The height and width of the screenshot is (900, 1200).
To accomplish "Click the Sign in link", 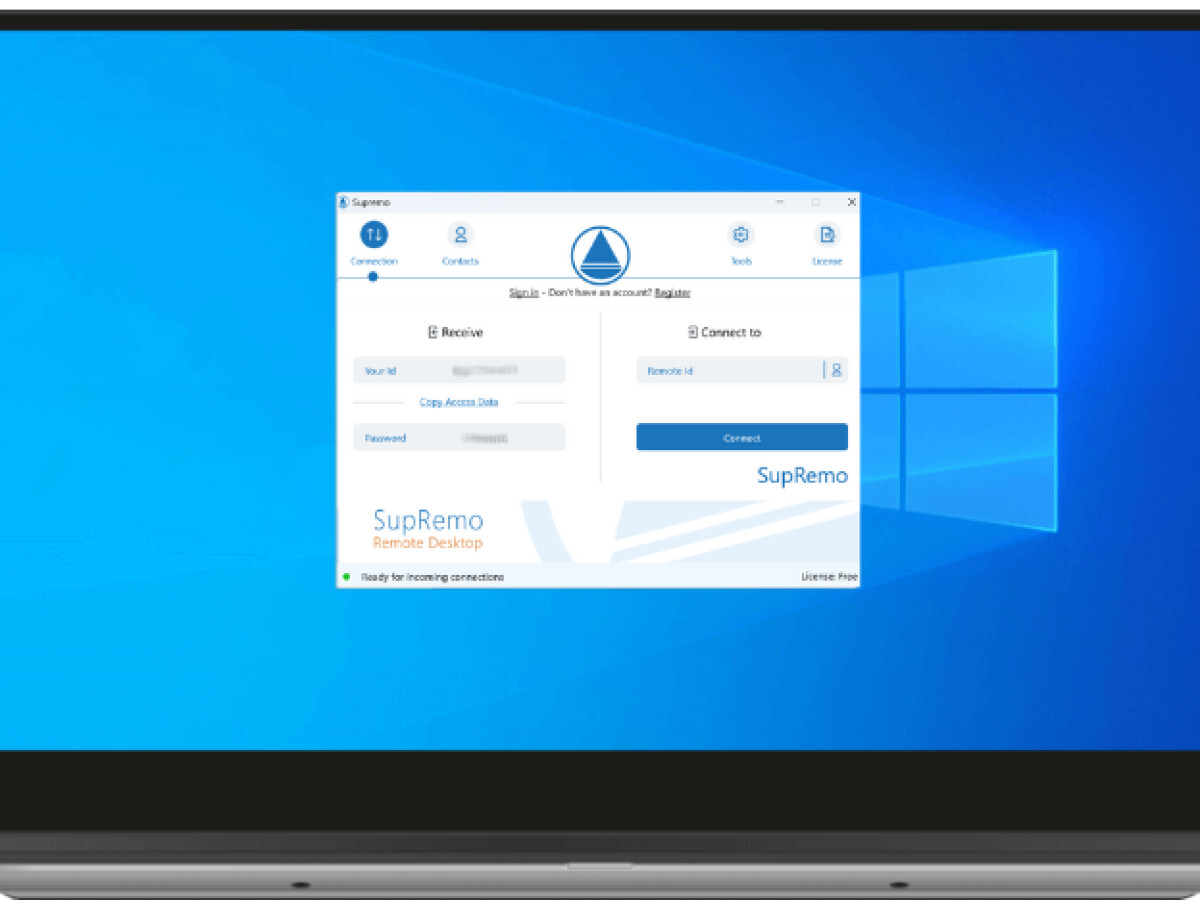I will tap(523, 293).
